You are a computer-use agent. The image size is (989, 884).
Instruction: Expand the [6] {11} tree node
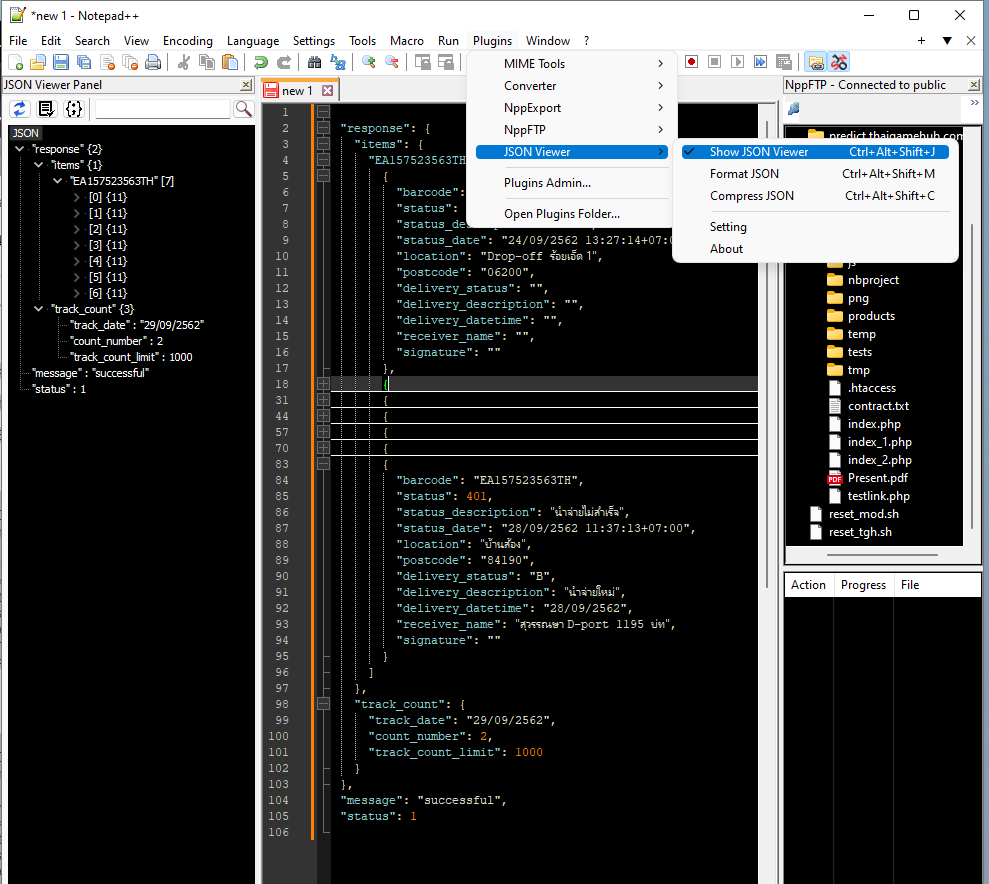(77, 293)
